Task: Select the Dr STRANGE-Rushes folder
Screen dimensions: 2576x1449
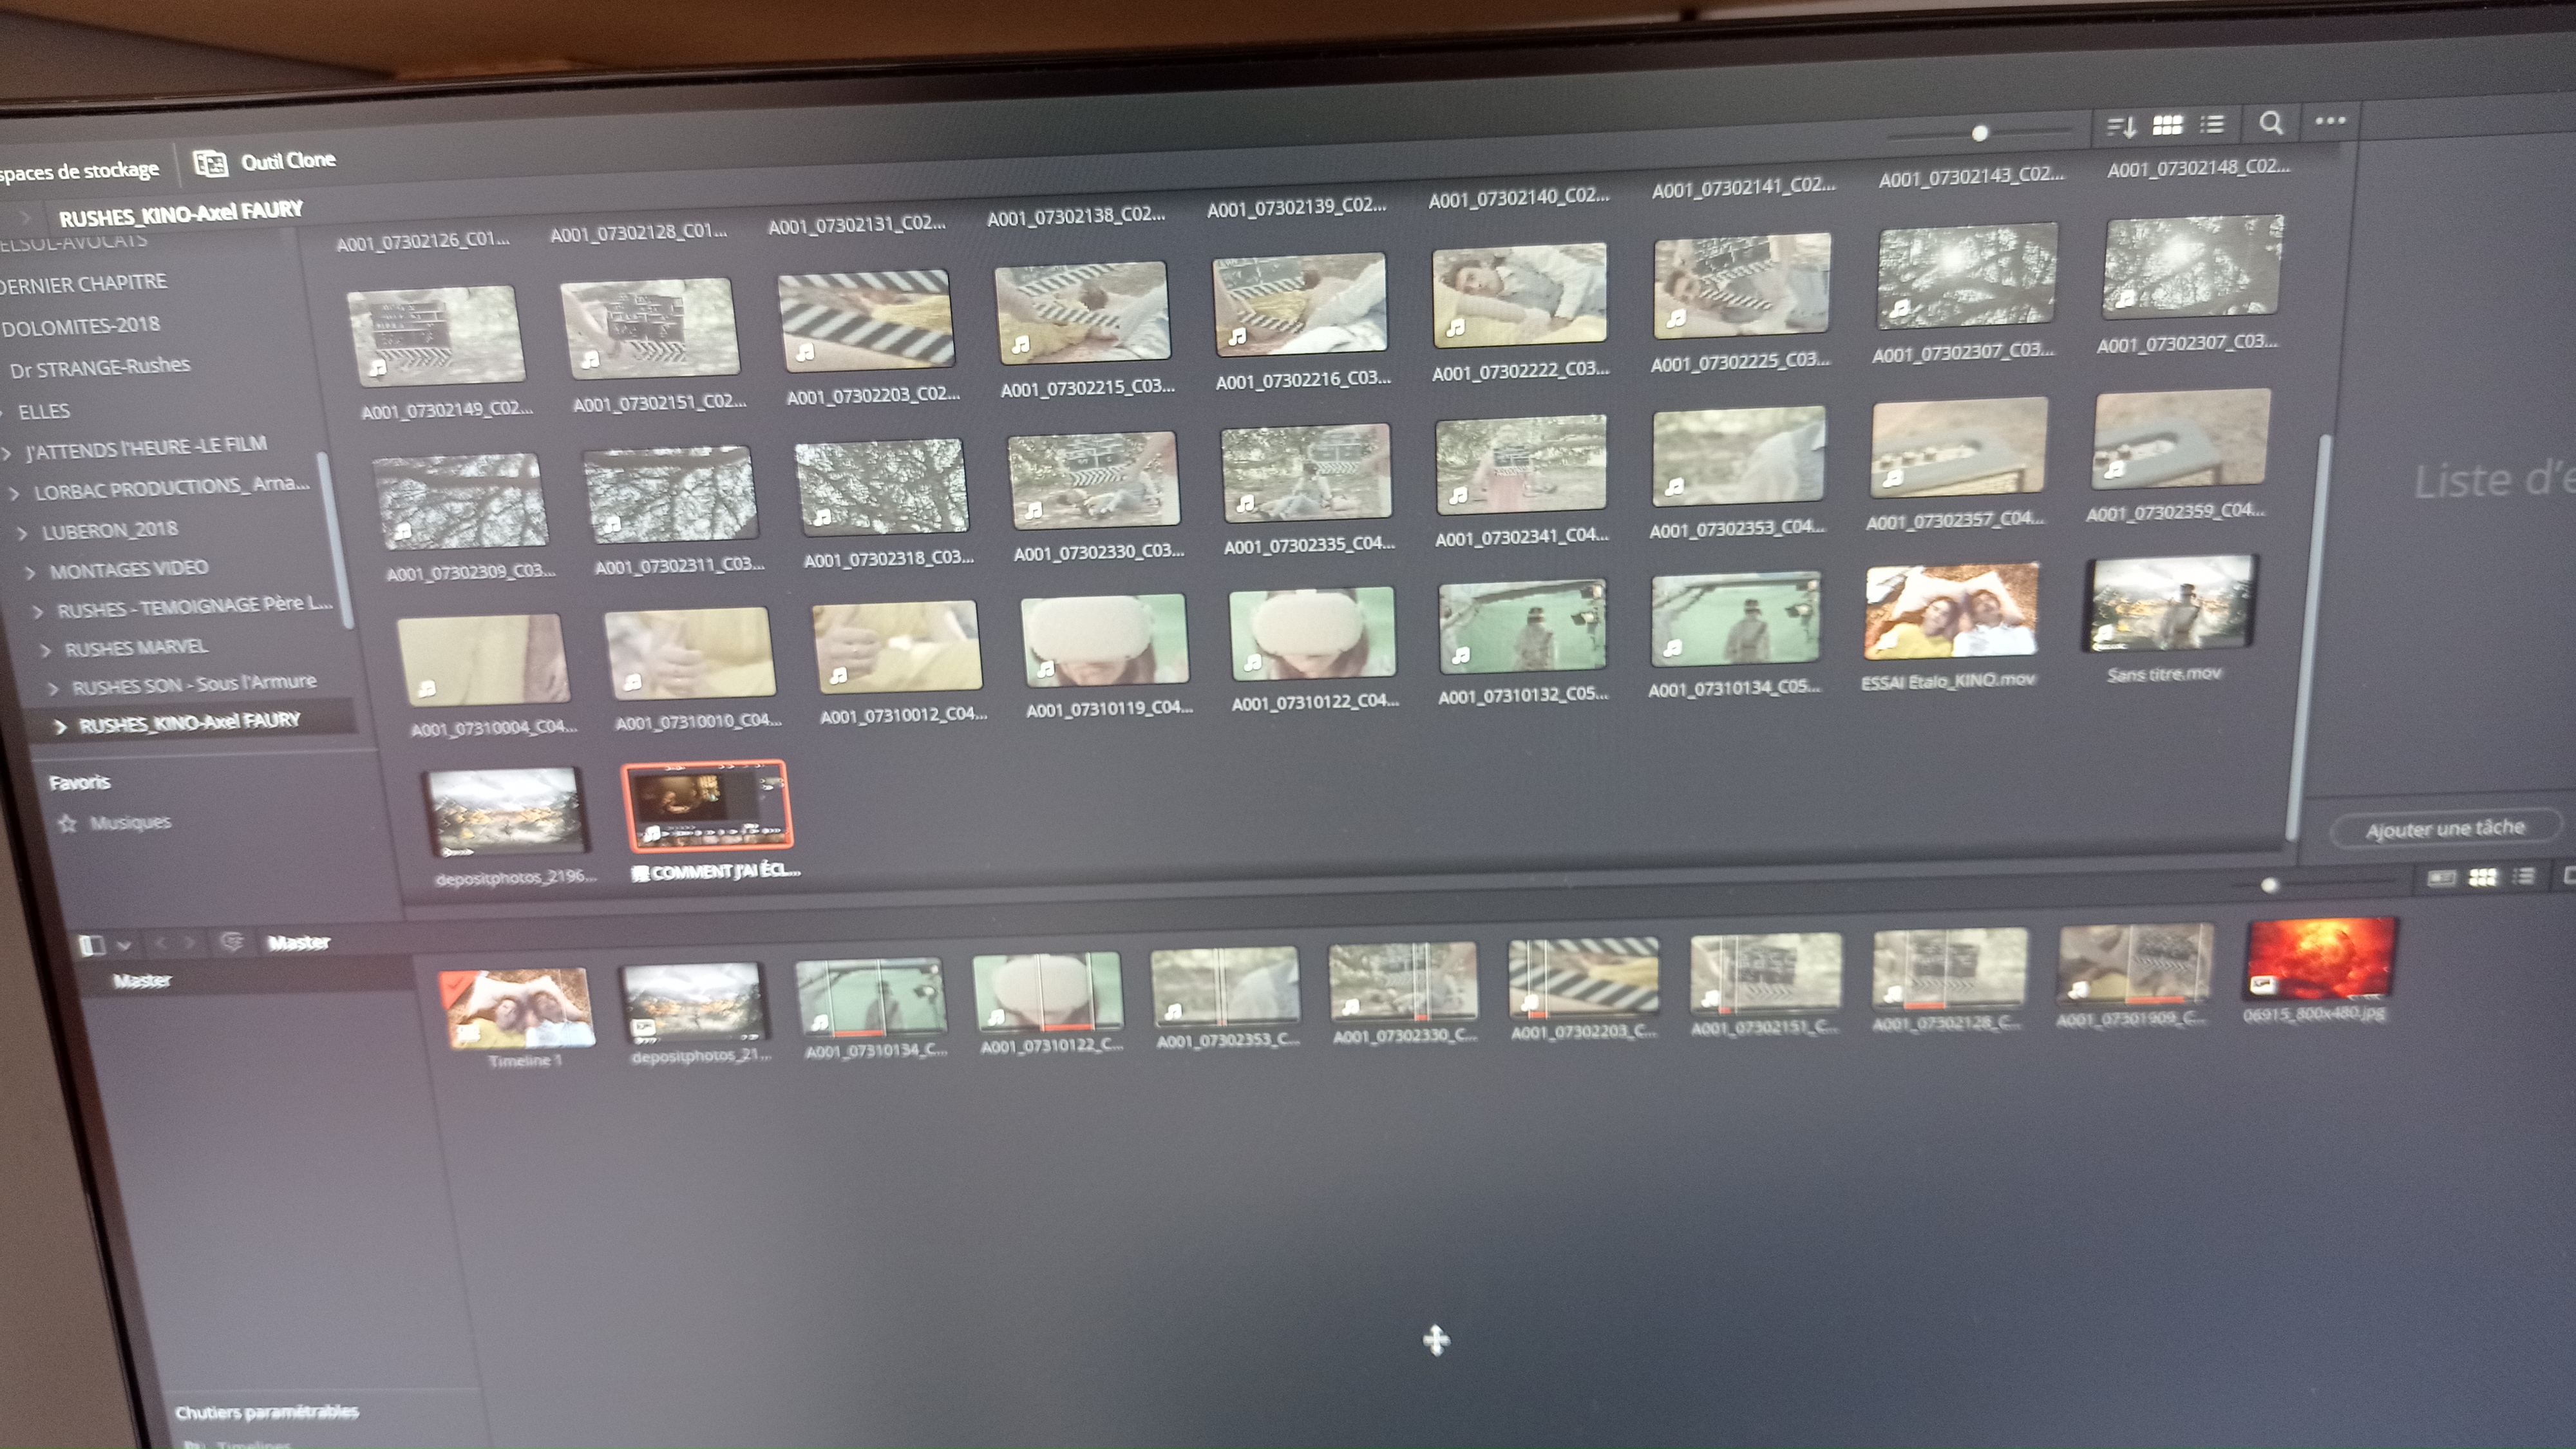Action: click(x=100, y=367)
